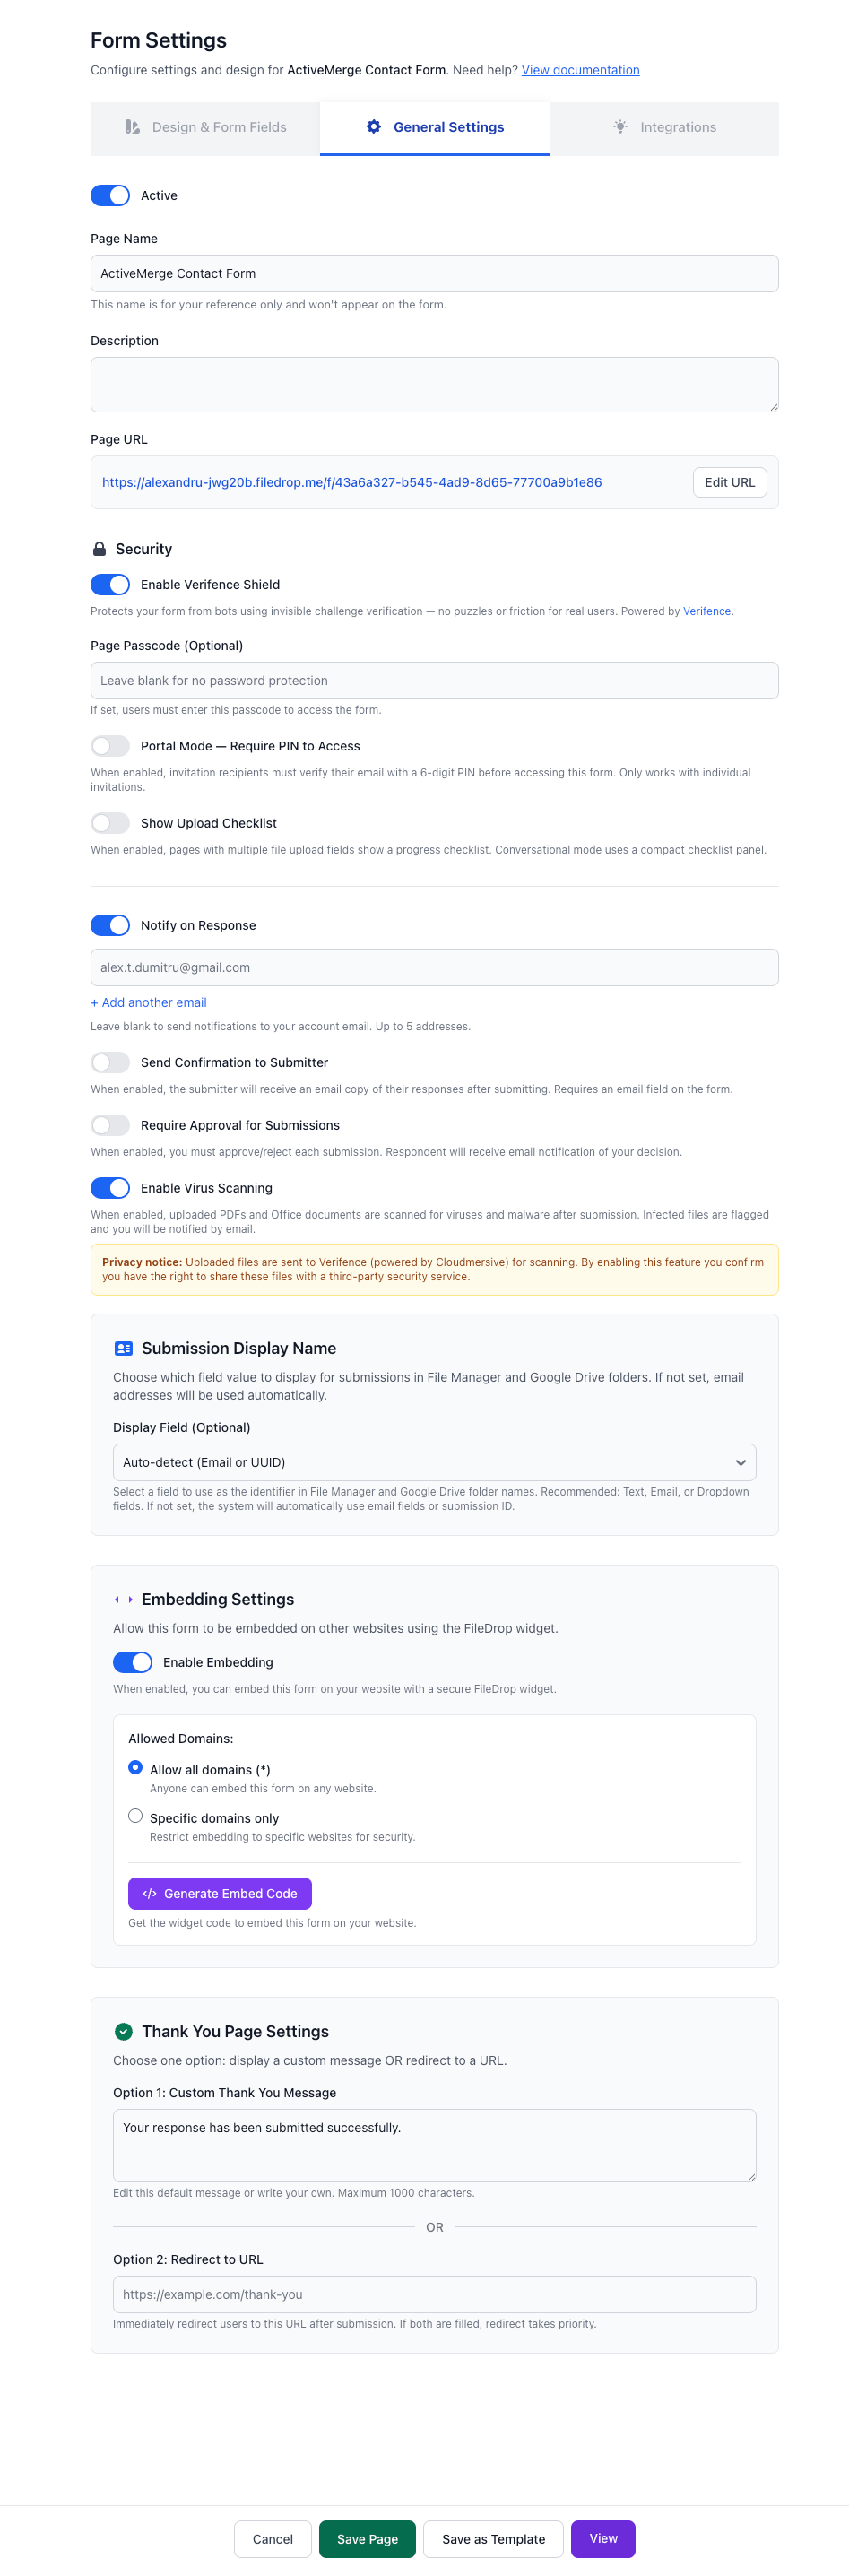Click the green checkmark icon by Thank You Page

click(x=124, y=2031)
